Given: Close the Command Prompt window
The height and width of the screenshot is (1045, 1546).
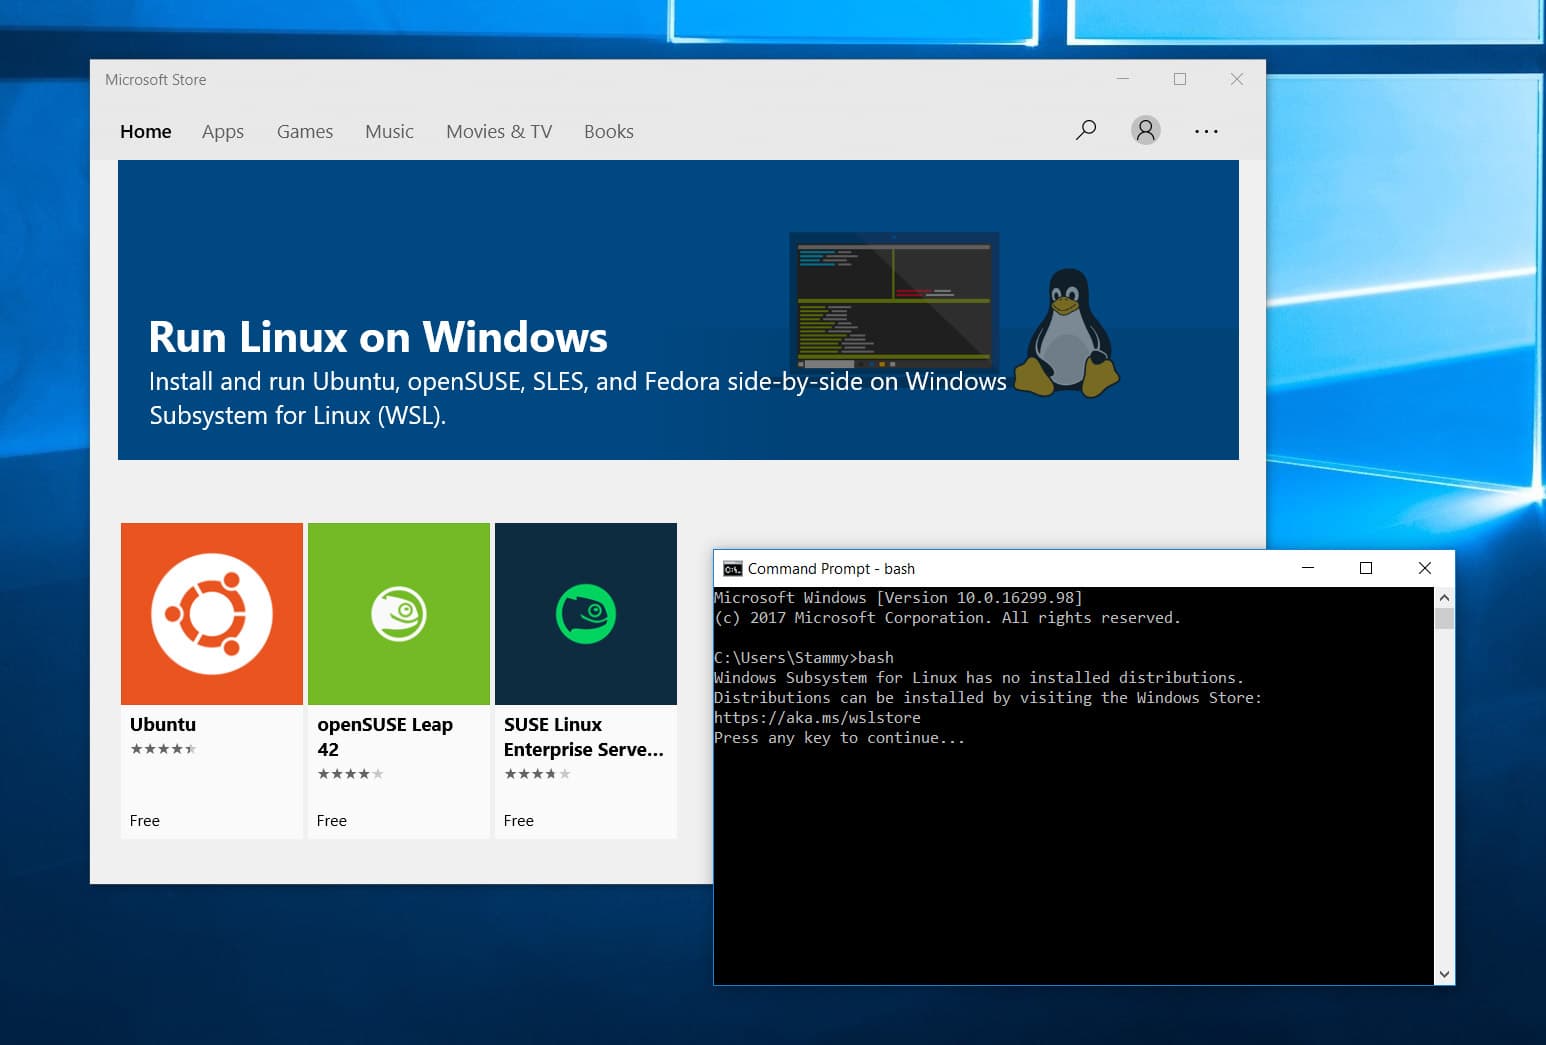Looking at the screenshot, I should pyautogui.click(x=1425, y=567).
